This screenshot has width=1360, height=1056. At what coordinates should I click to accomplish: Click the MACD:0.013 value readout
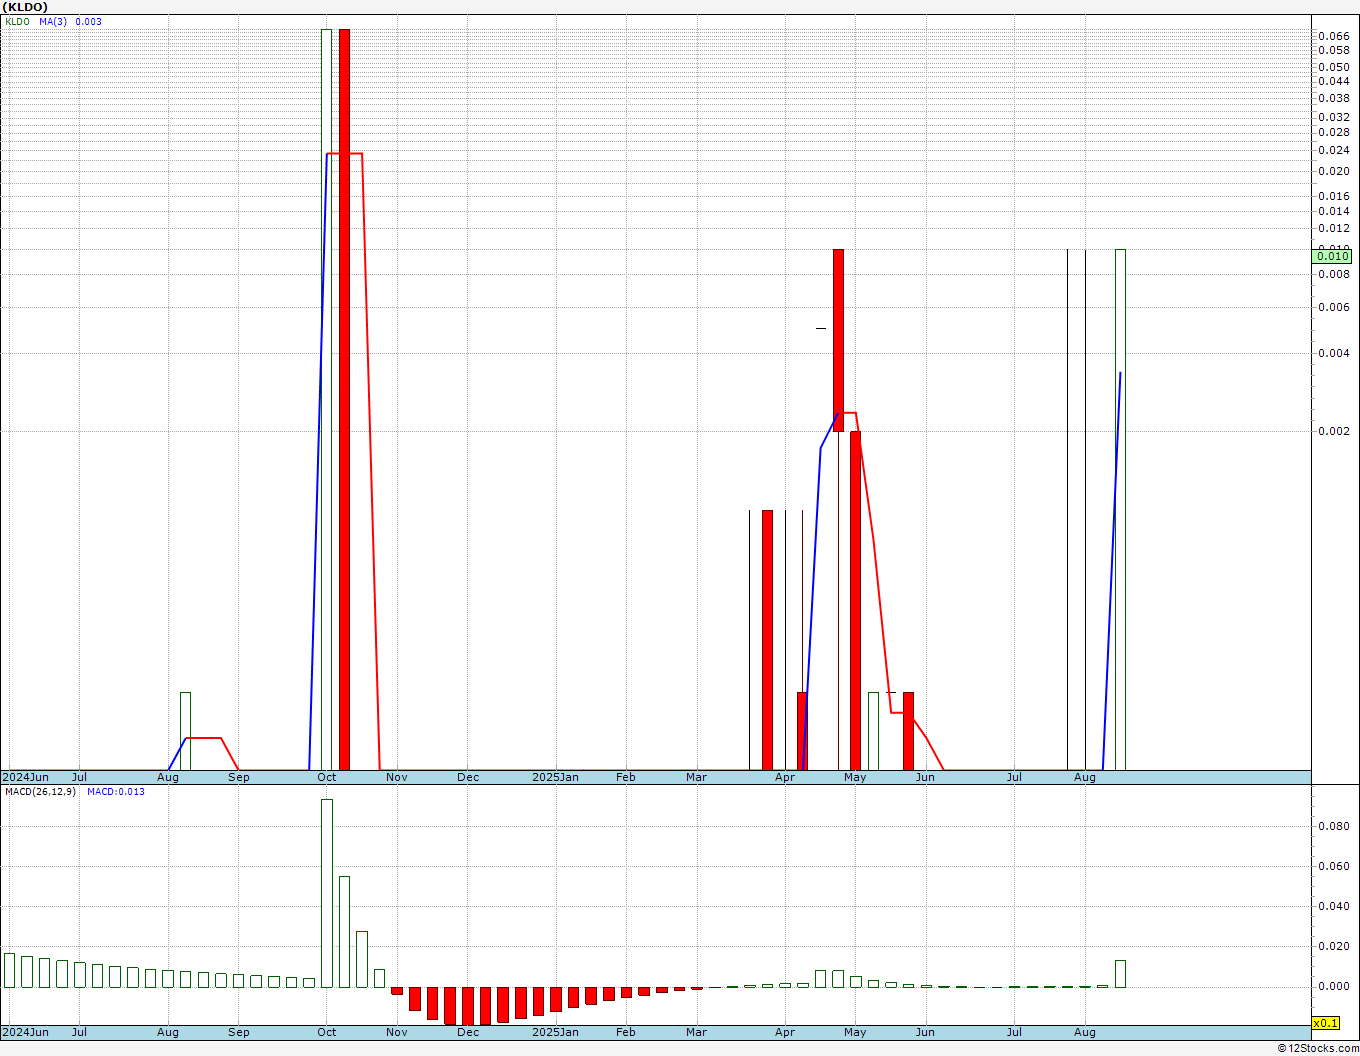coord(116,792)
